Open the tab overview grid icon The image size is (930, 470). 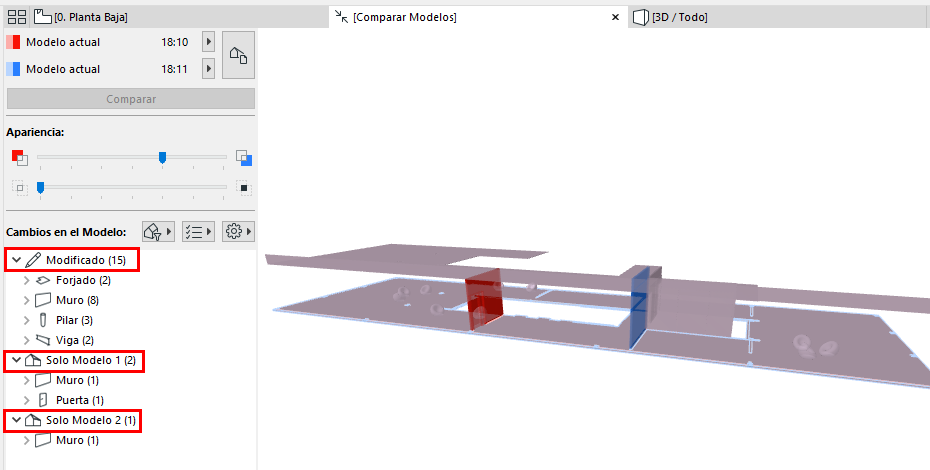tap(17, 17)
